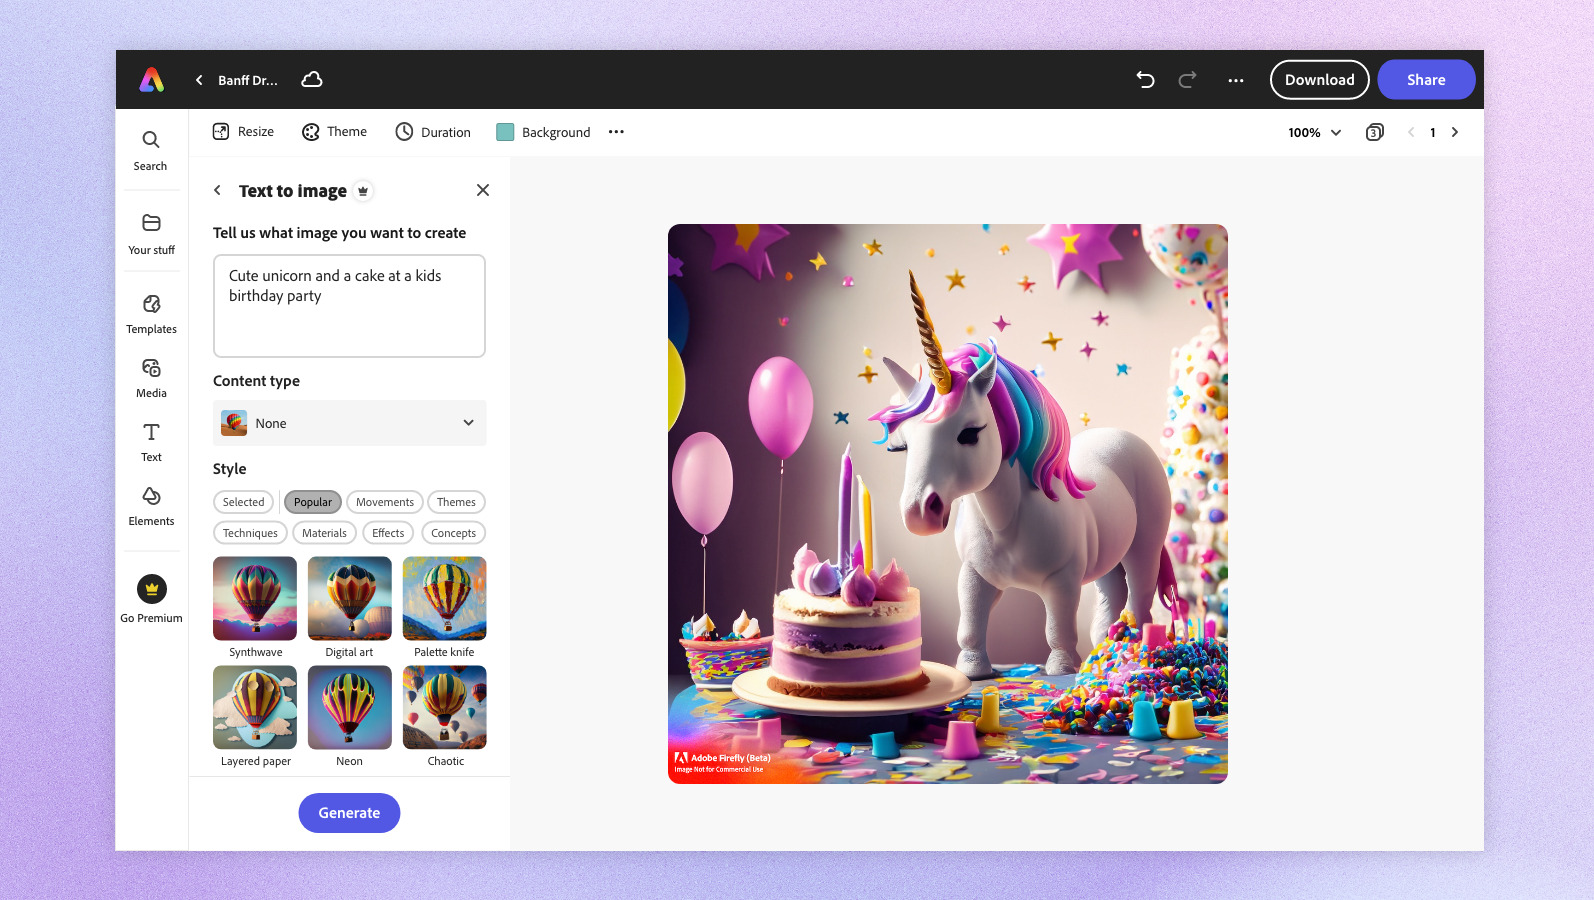Viewport: 1594px width, 900px height.
Task: Open the Media panel
Action: [151, 378]
